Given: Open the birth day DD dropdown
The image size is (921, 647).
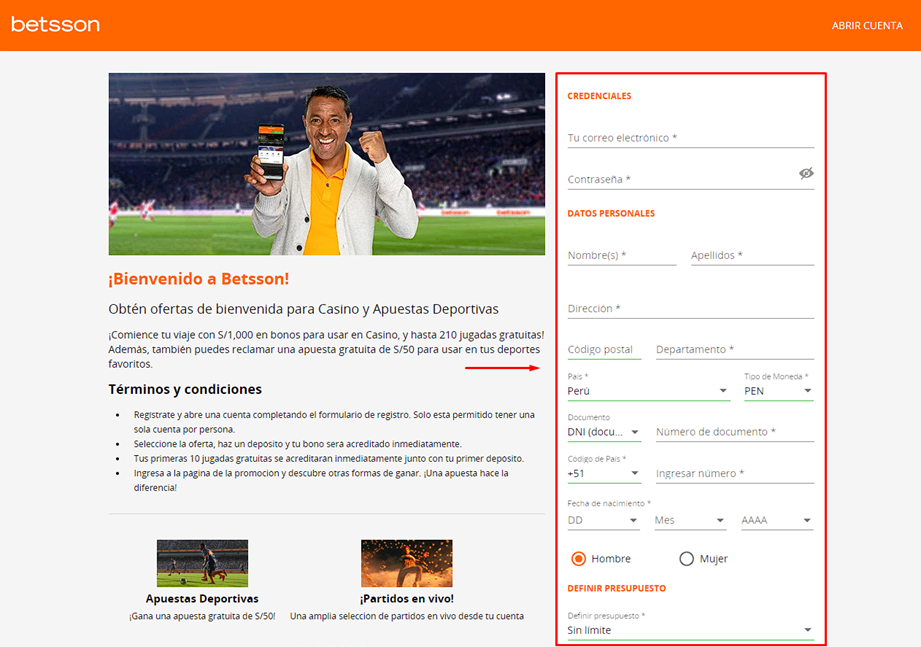Looking at the screenshot, I should [604, 520].
